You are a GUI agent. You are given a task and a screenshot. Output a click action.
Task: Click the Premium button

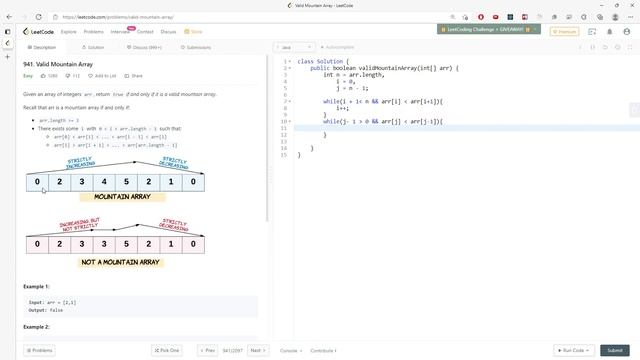(564, 31)
